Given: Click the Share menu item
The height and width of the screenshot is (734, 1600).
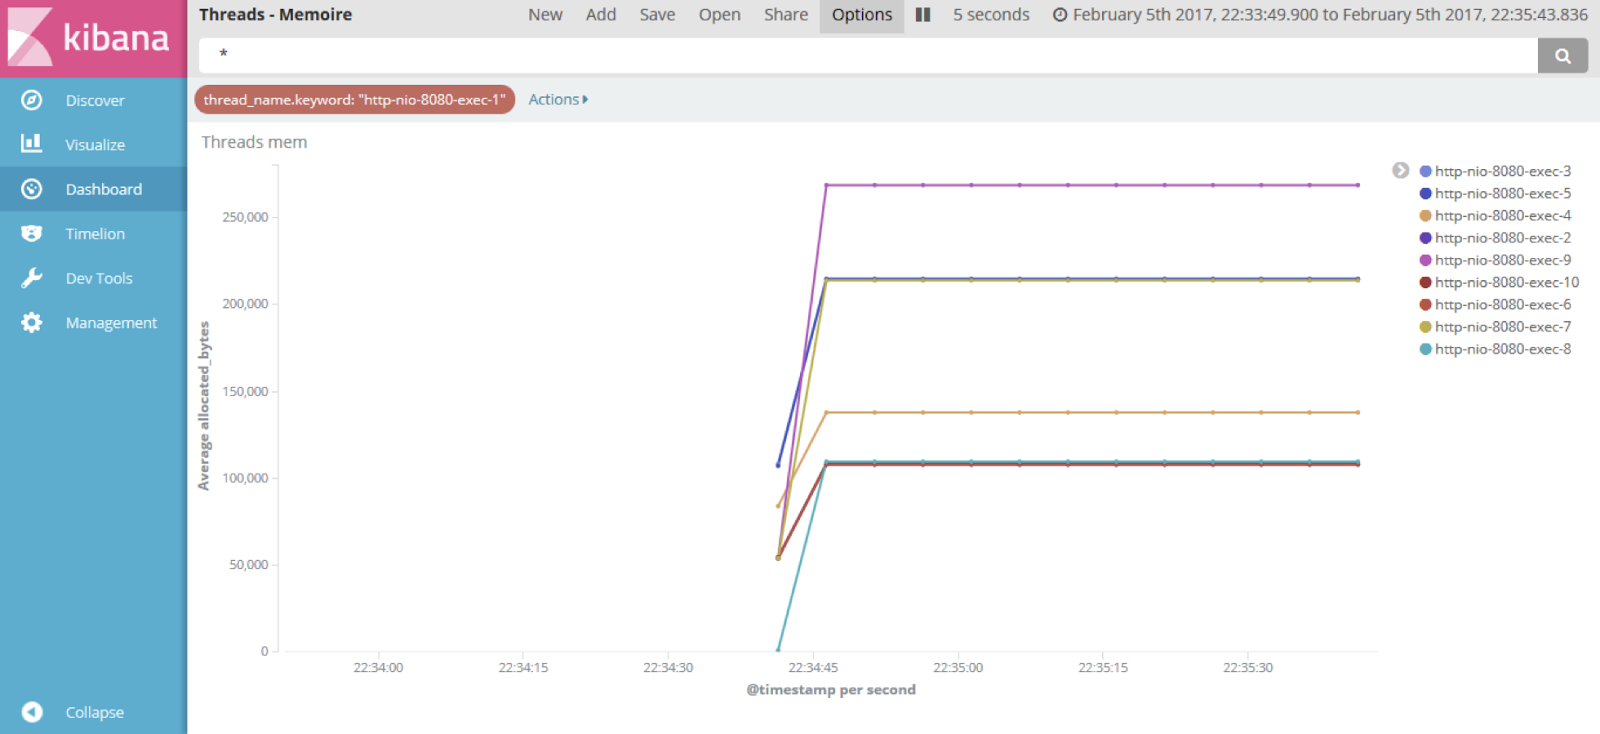Looking at the screenshot, I should (785, 15).
